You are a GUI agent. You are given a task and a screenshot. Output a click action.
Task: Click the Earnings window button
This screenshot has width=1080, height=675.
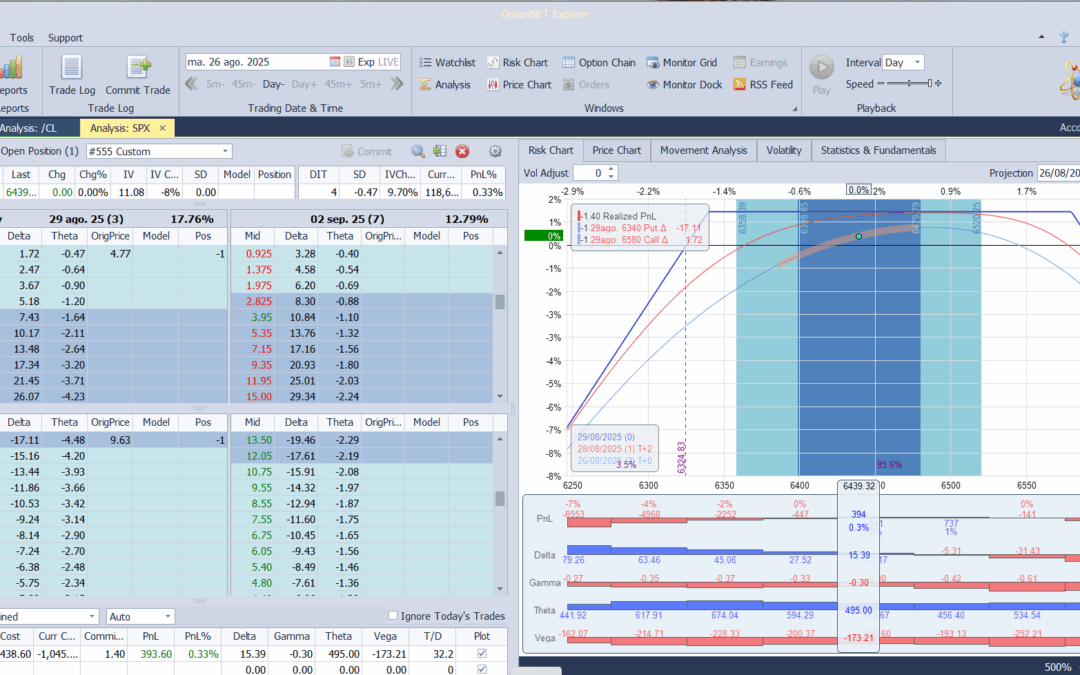click(760, 63)
